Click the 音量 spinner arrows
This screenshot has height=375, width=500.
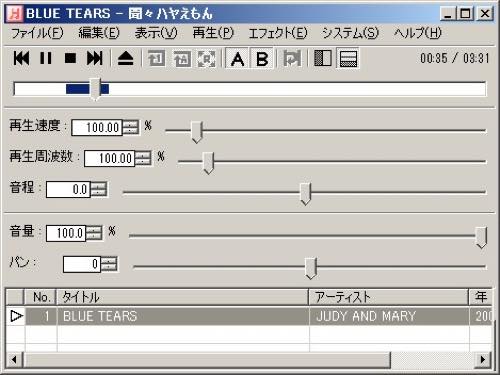click(94, 233)
